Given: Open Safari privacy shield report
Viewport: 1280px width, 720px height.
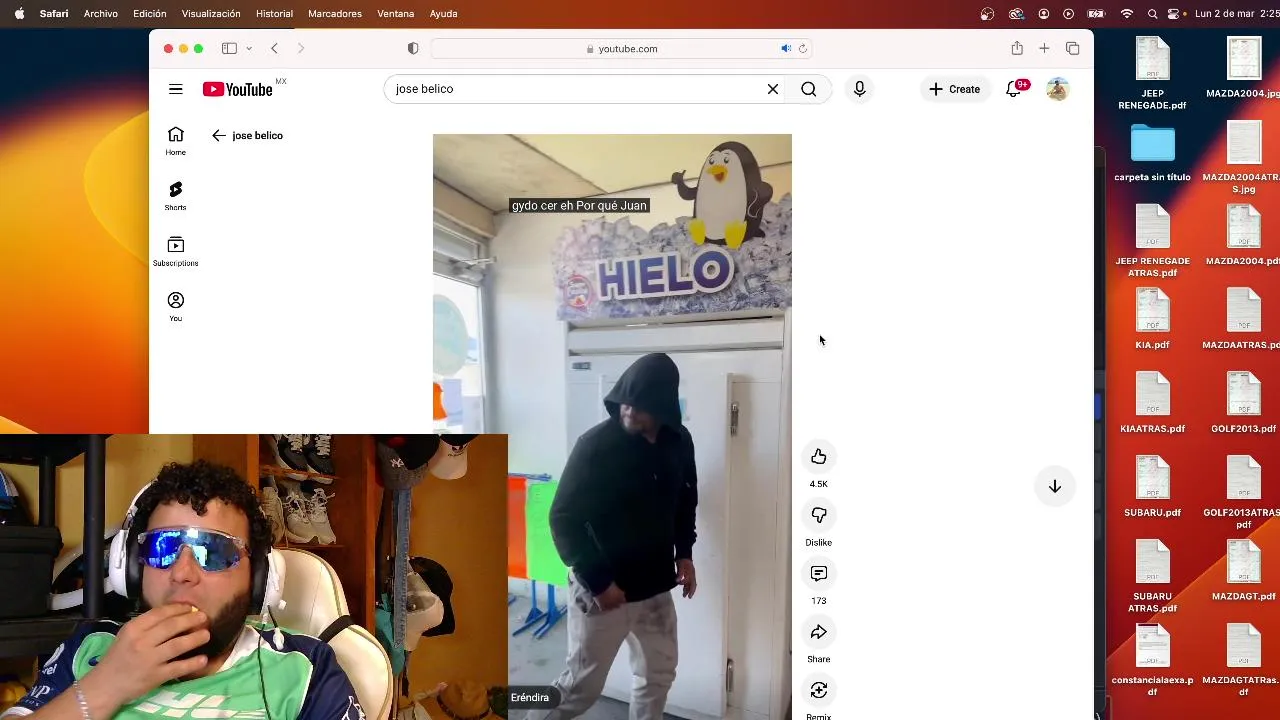Looking at the screenshot, I should (x=413, y=48).
